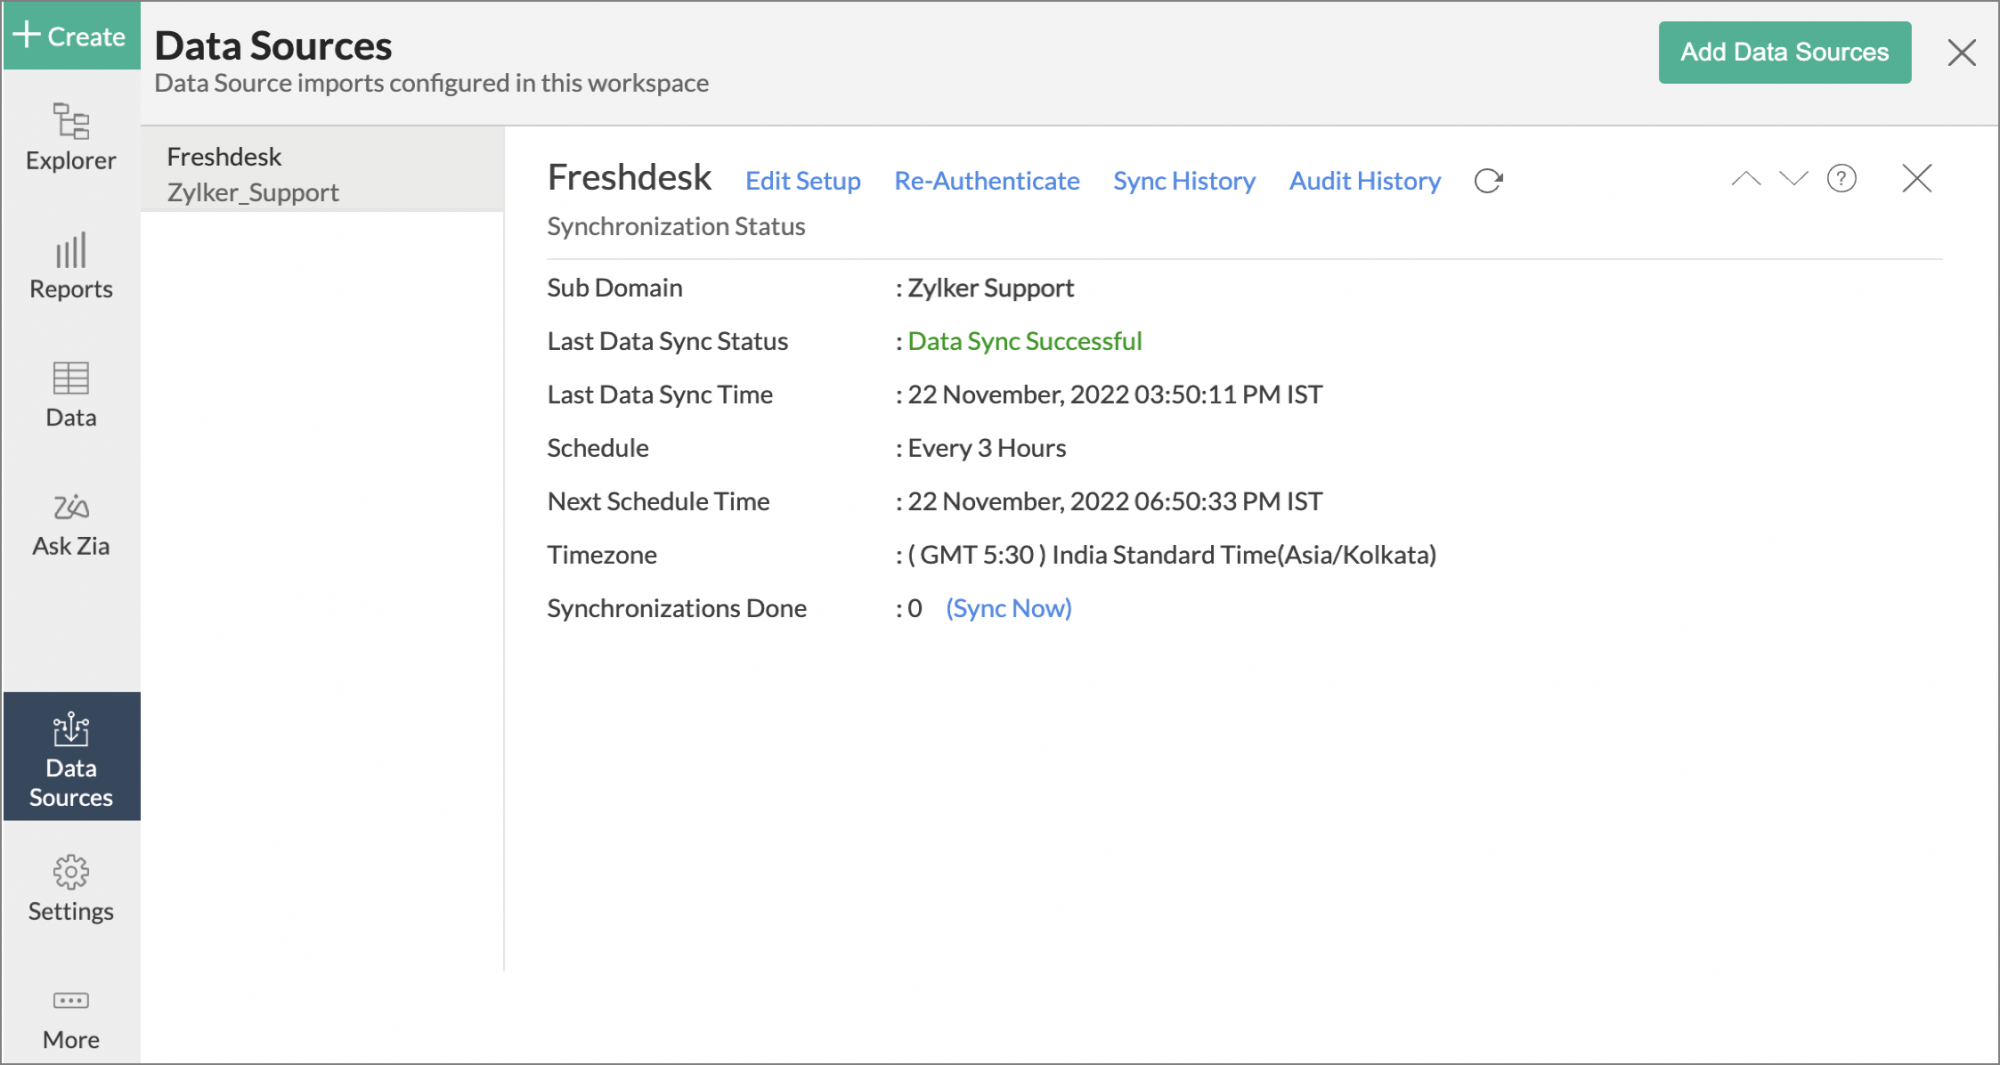
Task: Open Settings from the sidebar
Action: pos(70,886)
